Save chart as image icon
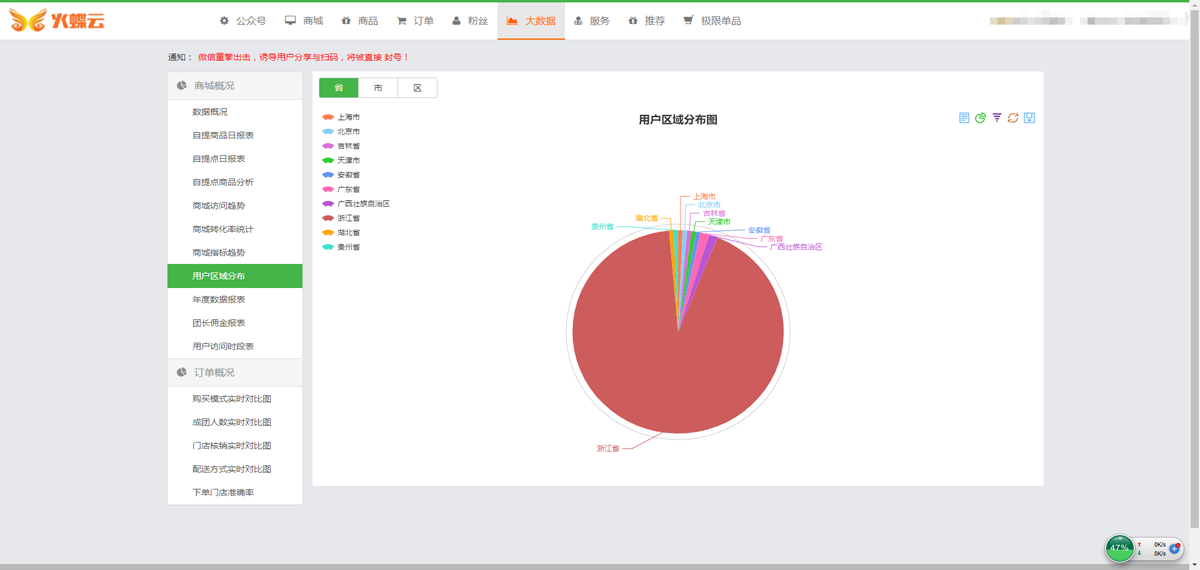Image resolution: width=1200 pixels, height=570 pixels. click(1029, 118)
